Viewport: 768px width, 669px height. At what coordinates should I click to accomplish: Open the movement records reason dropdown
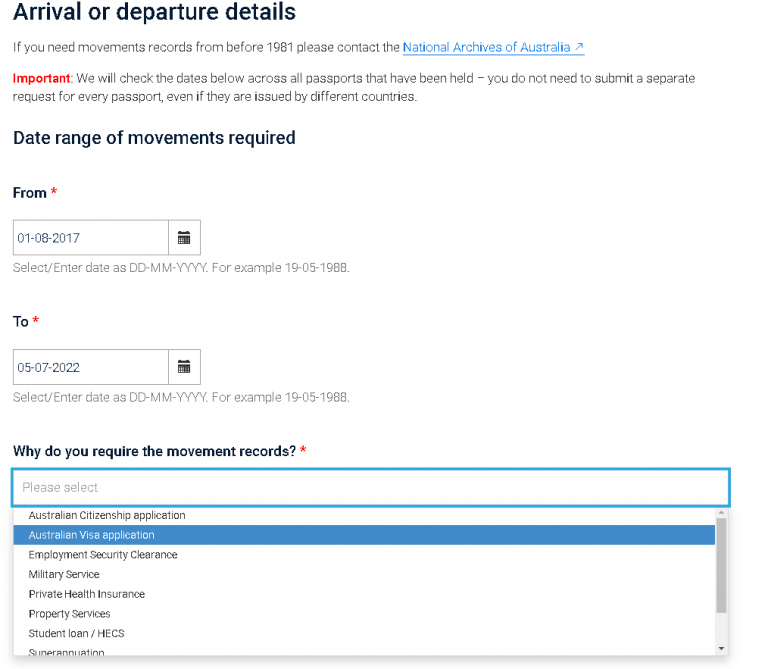click(x=371, y=487)
